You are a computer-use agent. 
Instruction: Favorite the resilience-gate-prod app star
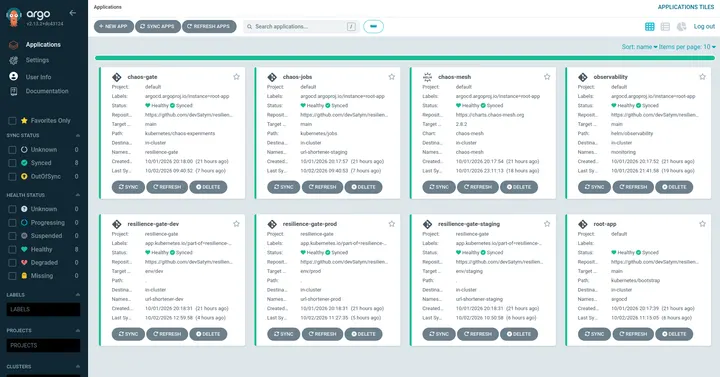click(x=392, y=224)
